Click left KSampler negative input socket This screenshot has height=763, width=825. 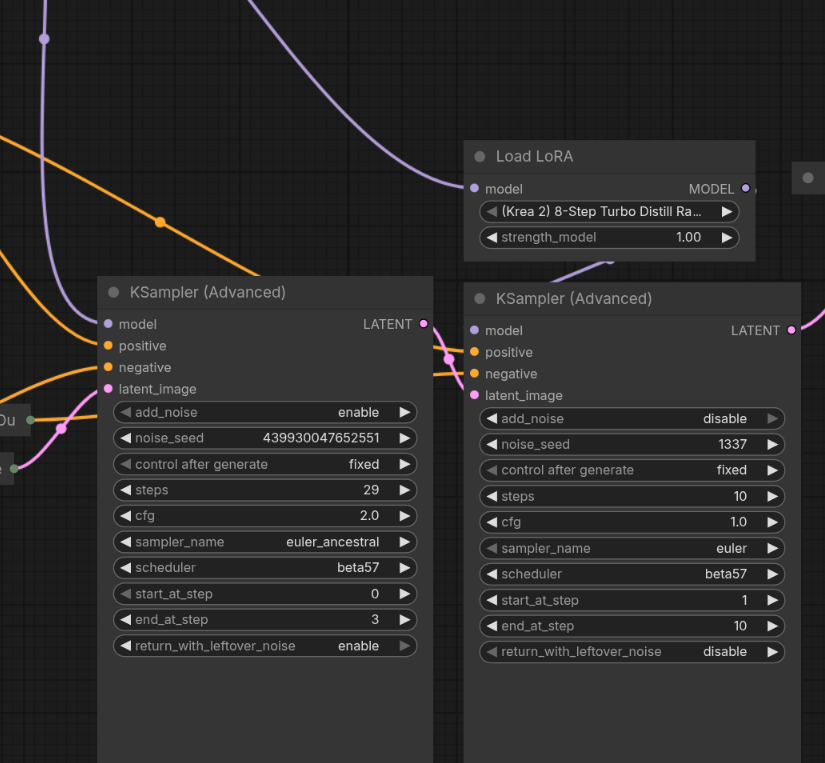108,367
